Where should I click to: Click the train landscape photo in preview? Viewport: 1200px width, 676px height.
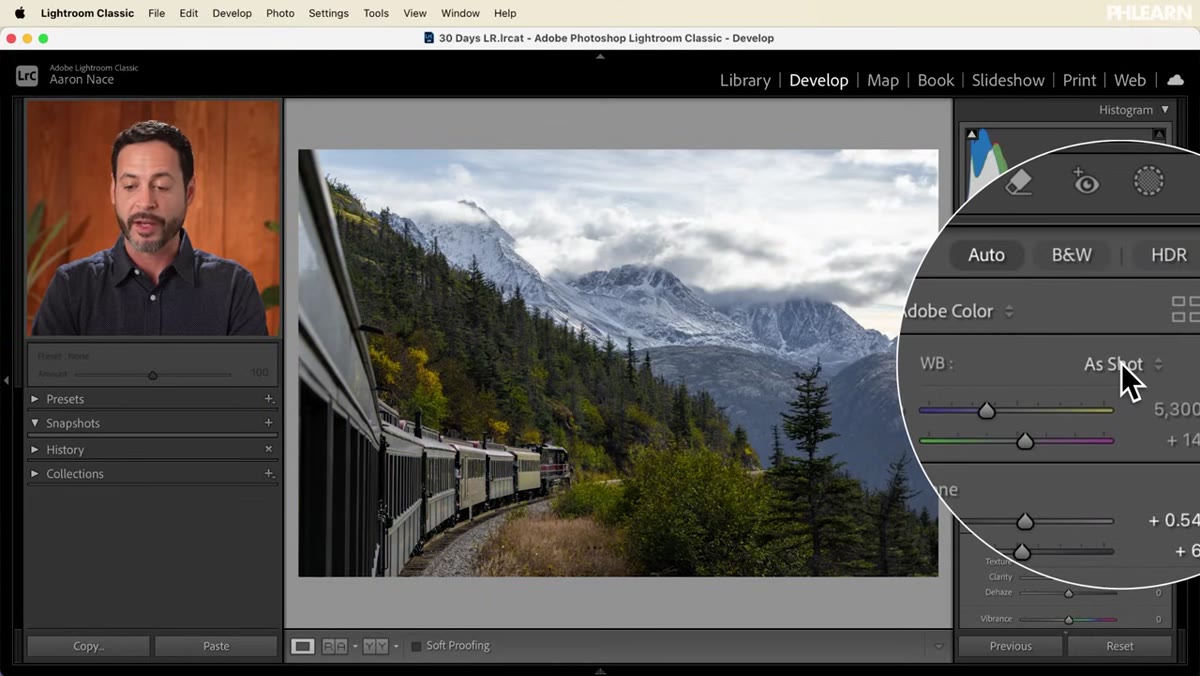(618, 363)
